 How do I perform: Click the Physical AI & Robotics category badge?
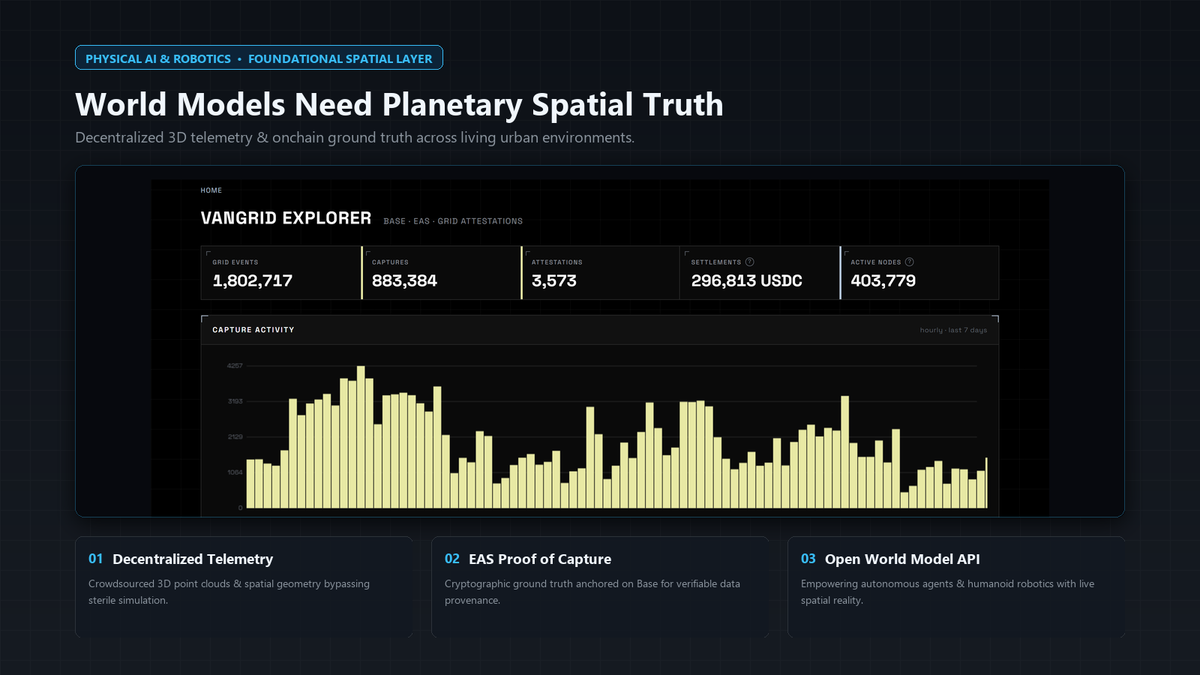click(259, 58)
